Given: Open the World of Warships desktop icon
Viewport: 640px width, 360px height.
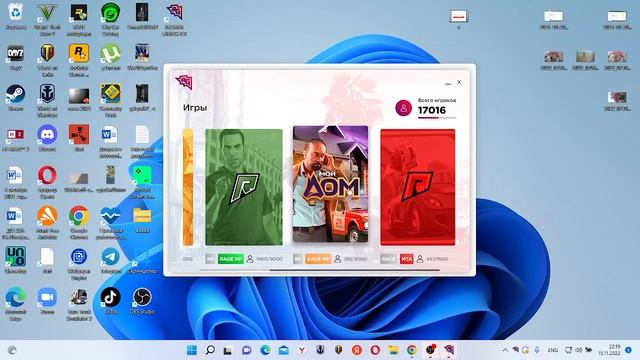Looking at the screenshot, I should point(47,100).
